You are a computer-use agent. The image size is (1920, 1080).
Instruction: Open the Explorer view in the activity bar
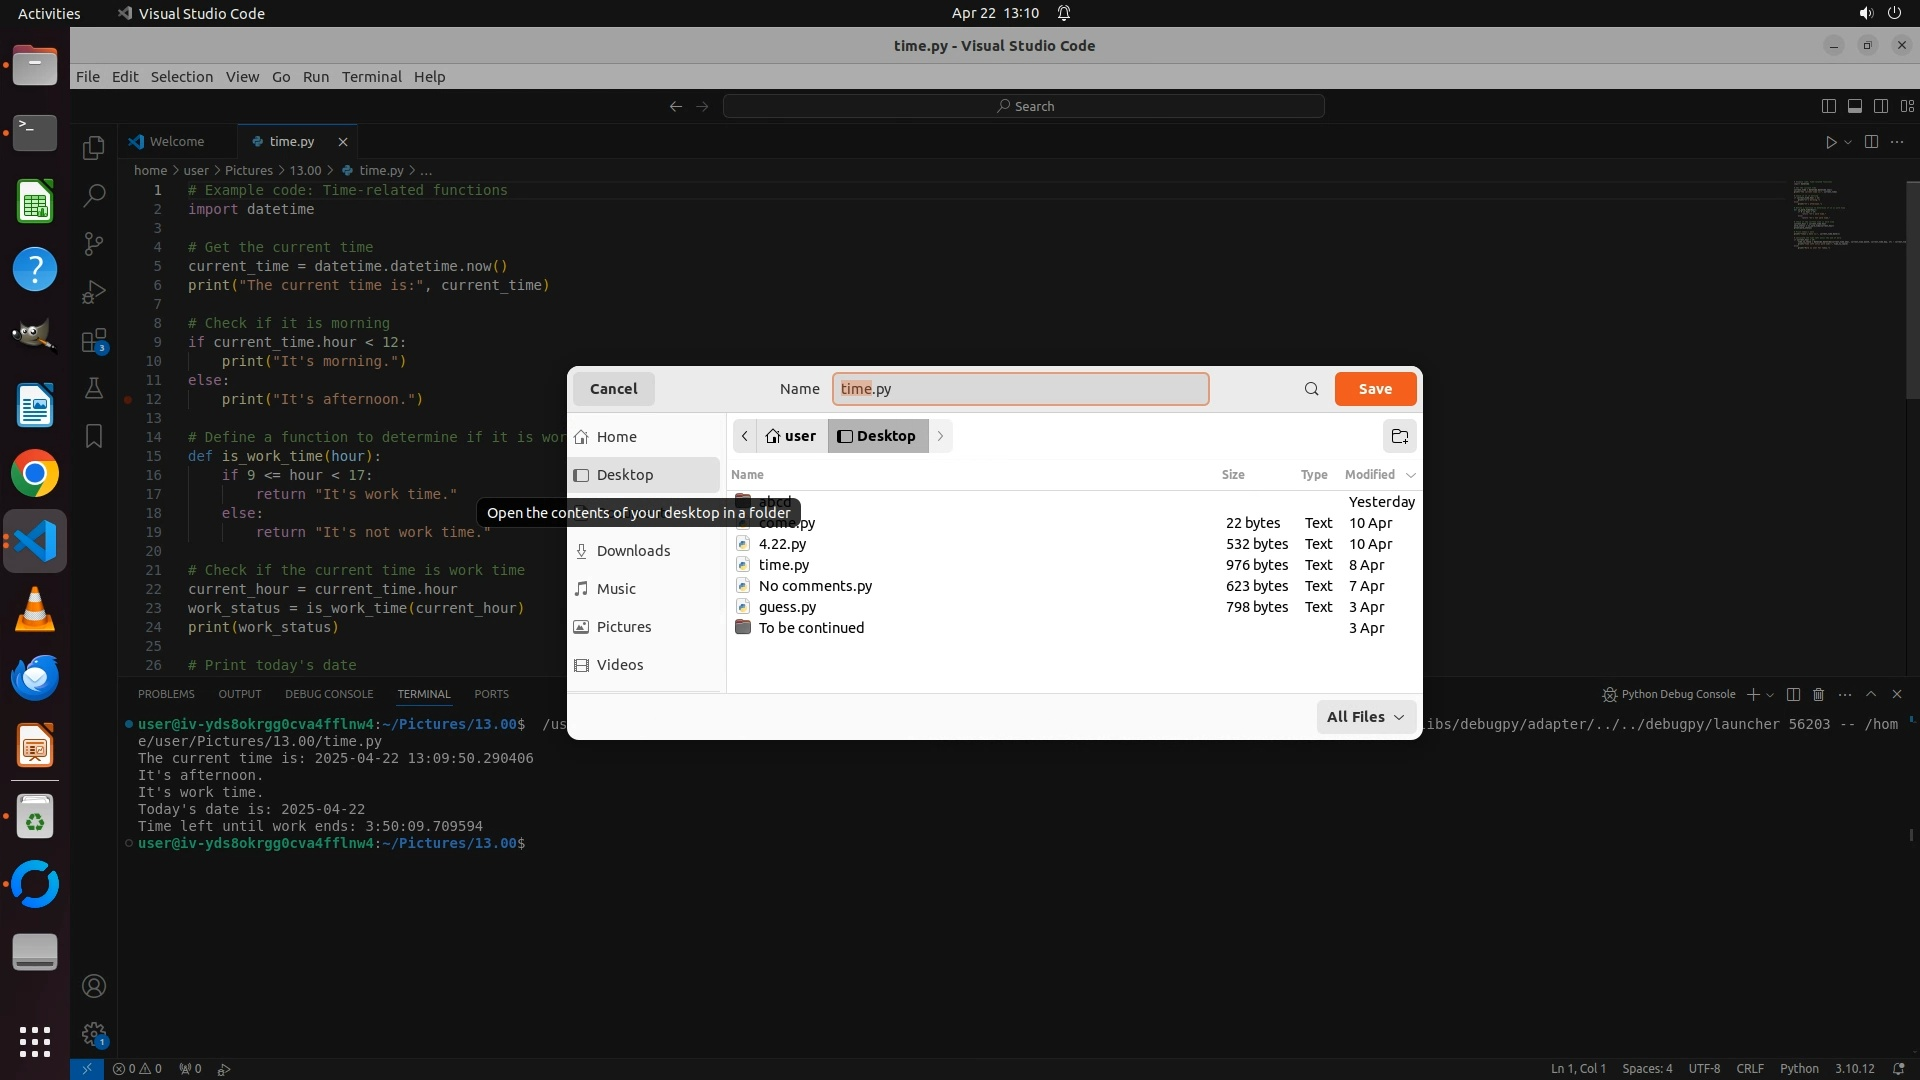[x=94, y=148]
